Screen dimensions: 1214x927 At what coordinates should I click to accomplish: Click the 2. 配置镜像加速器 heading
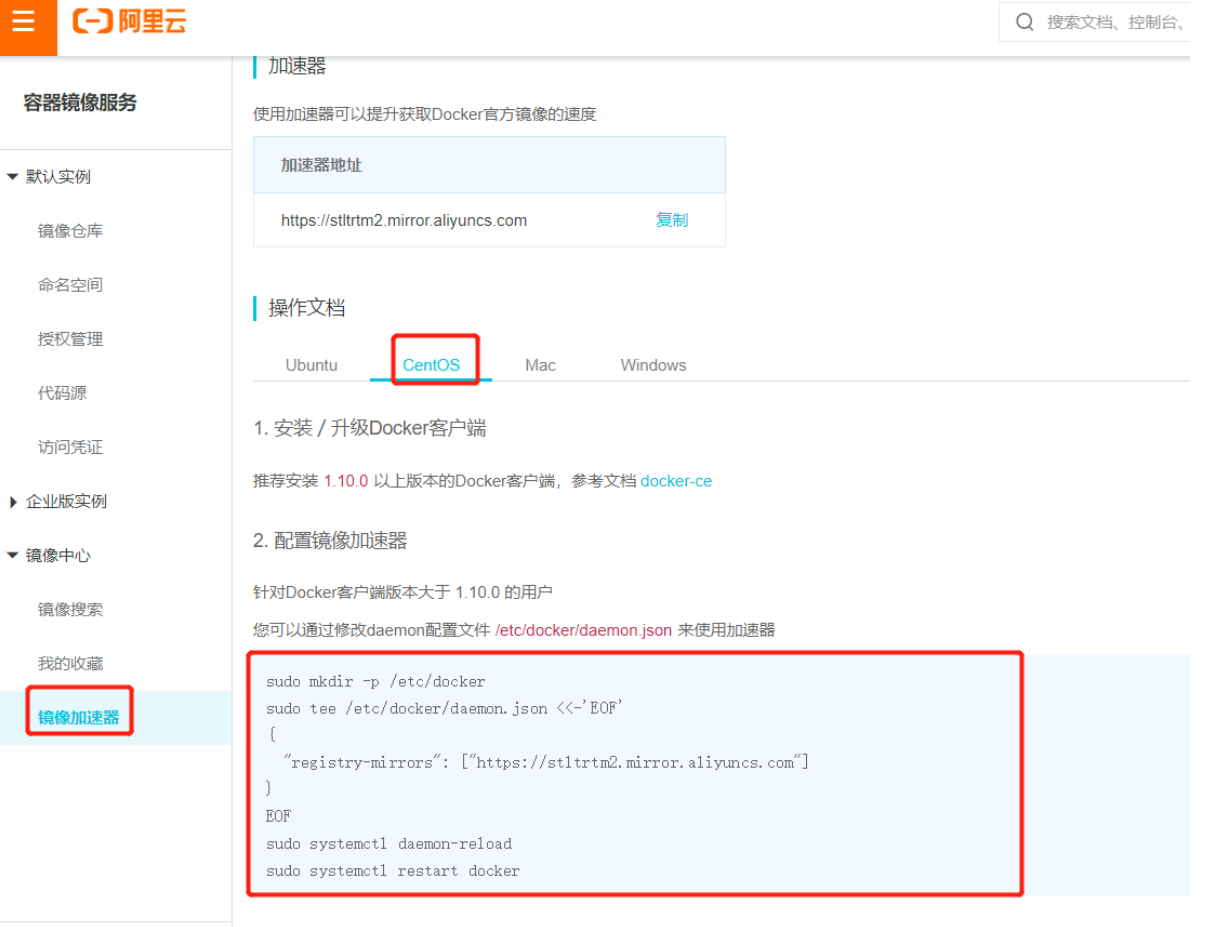330,541
